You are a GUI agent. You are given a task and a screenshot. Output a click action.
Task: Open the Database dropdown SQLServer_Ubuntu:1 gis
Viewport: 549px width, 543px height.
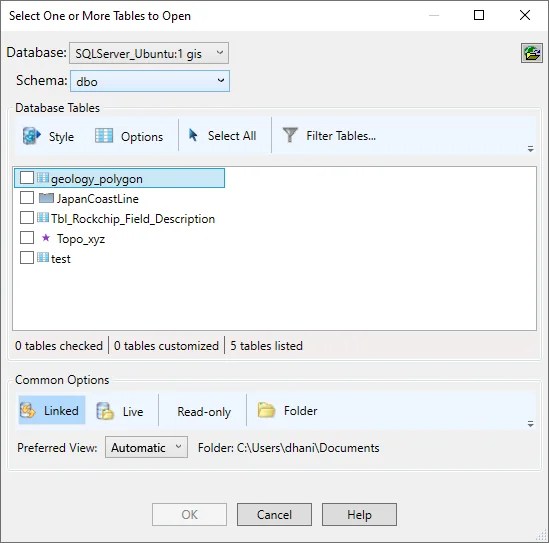149,53
